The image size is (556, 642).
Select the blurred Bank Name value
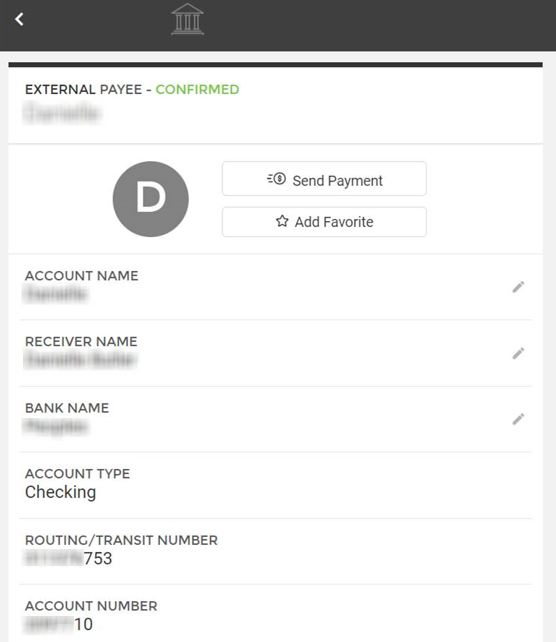(x=56, y=426)
